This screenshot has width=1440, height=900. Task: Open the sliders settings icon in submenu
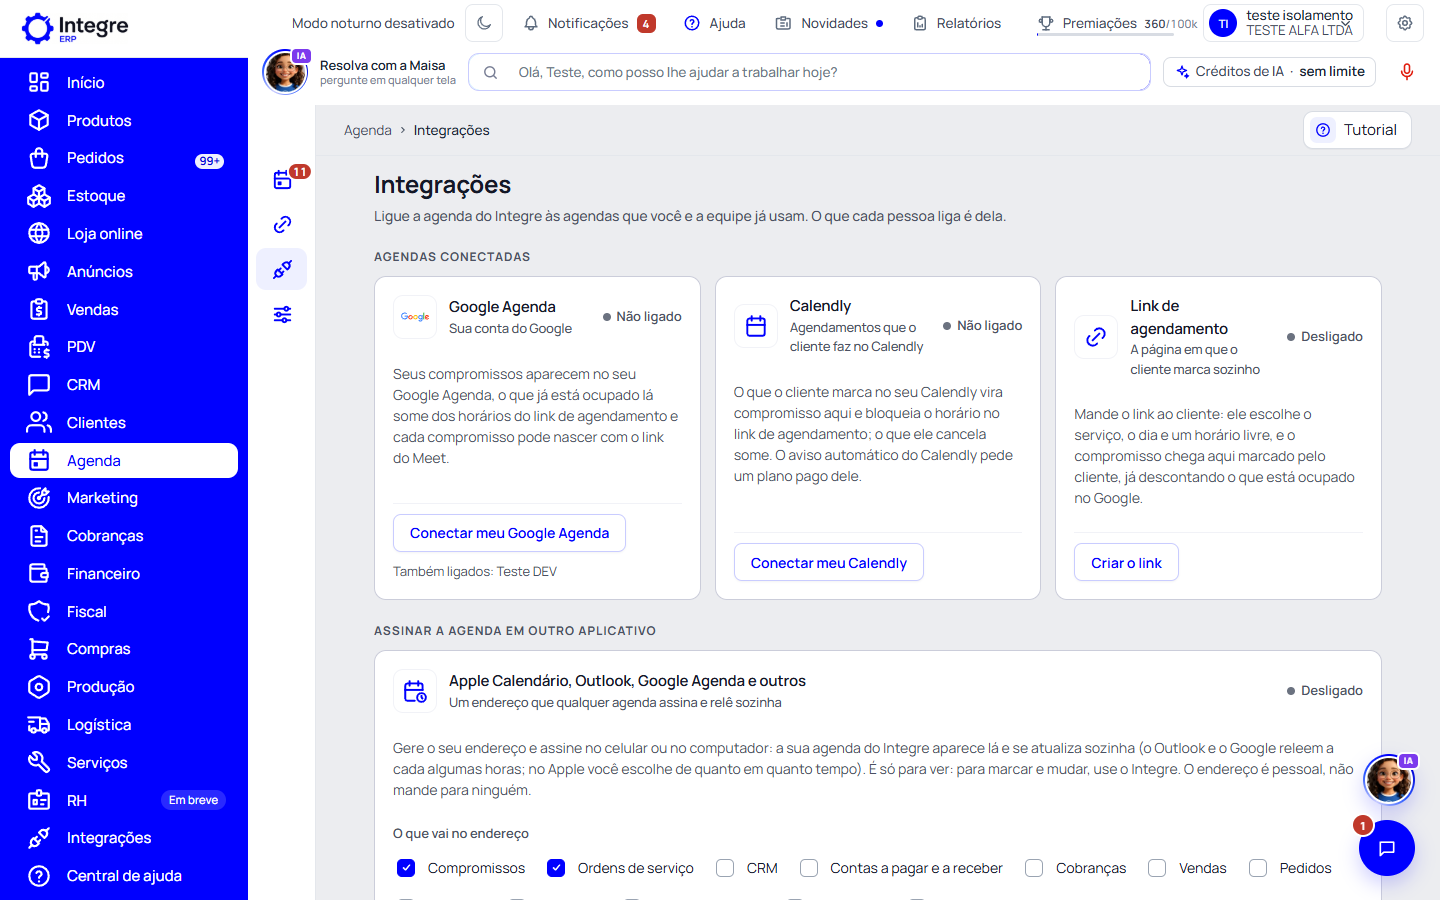point(283,315)
